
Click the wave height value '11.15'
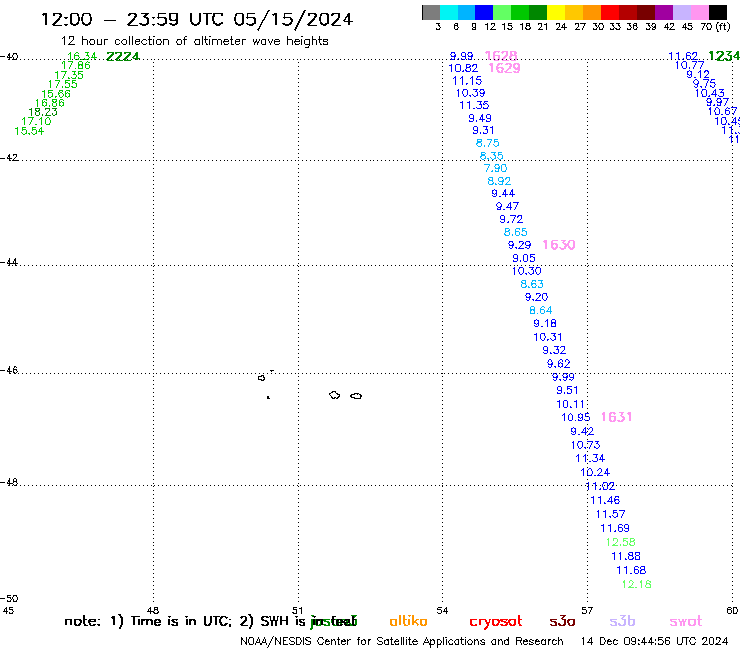[x=467, y=81]
